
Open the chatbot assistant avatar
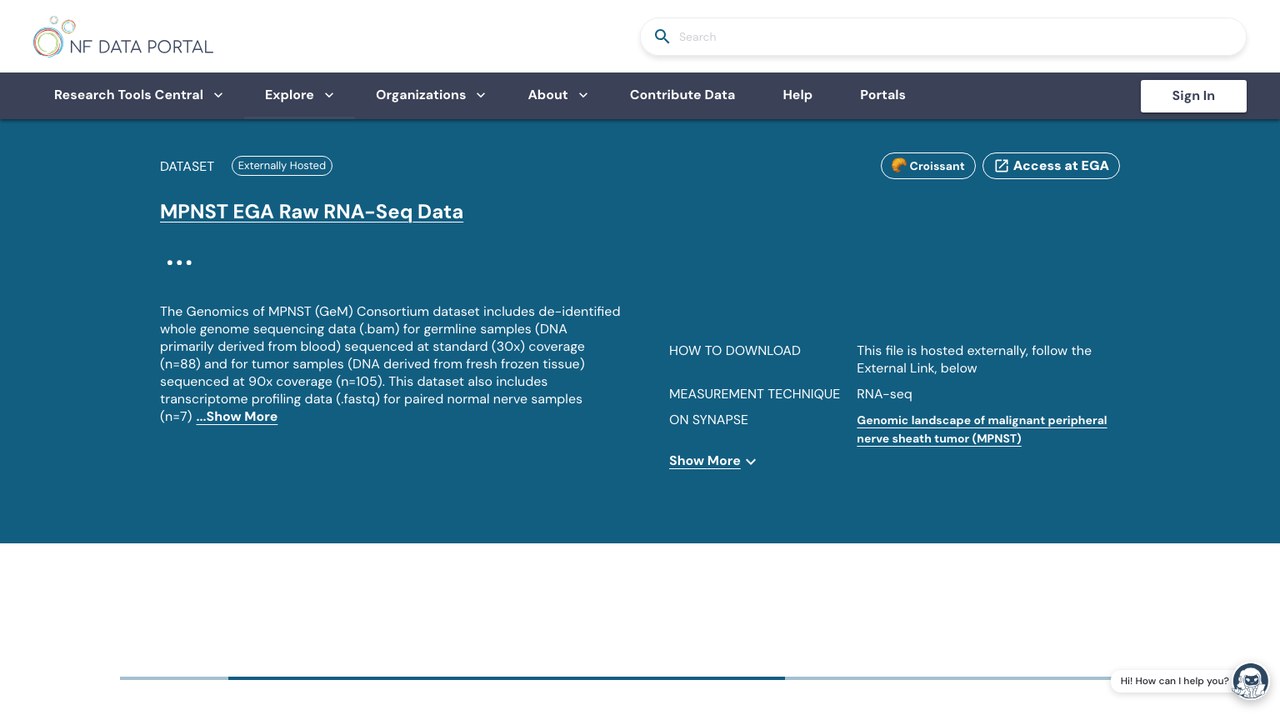pos(1250,681)
